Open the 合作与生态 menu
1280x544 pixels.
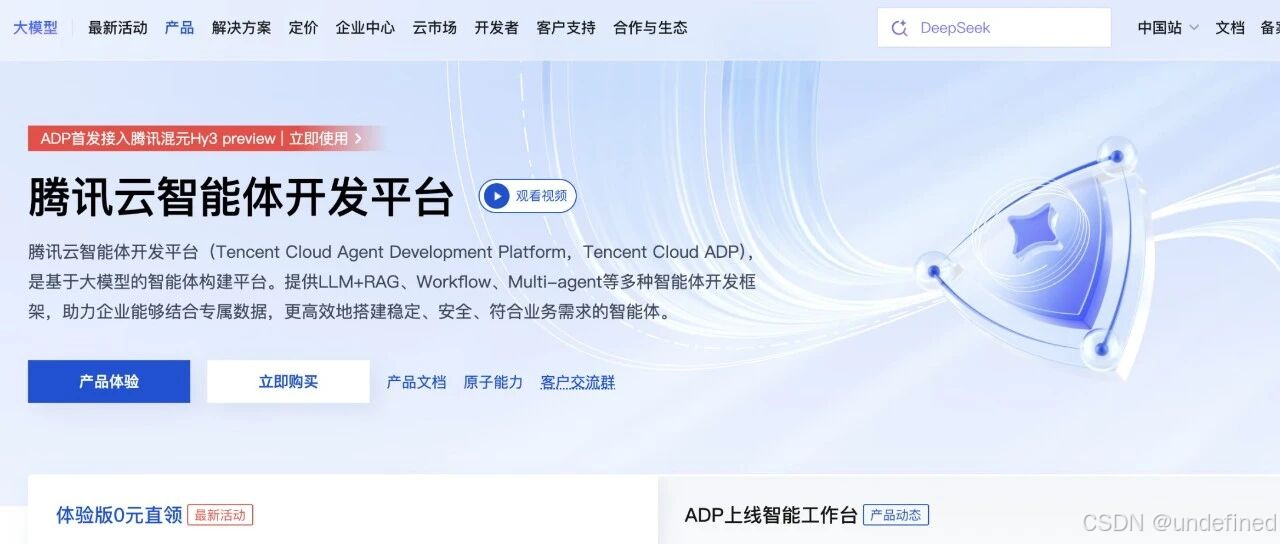coord(650,28)
